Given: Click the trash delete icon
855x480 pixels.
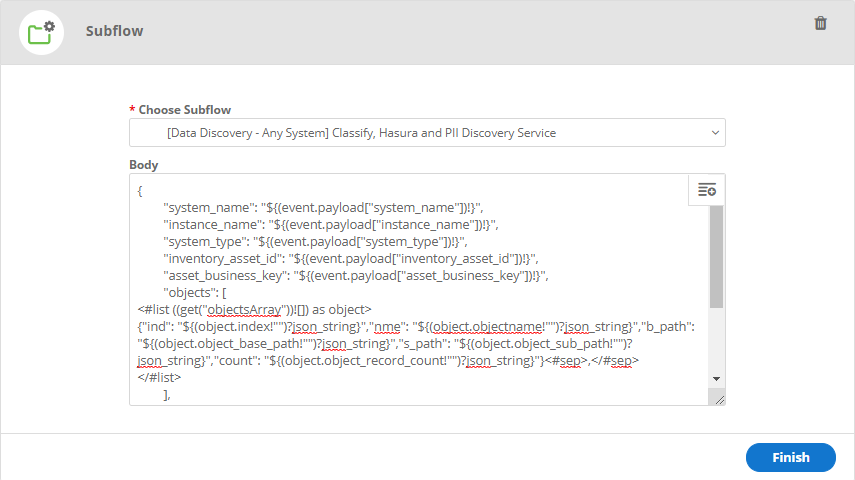Looking at the screenshot, I should pos(820,23).
